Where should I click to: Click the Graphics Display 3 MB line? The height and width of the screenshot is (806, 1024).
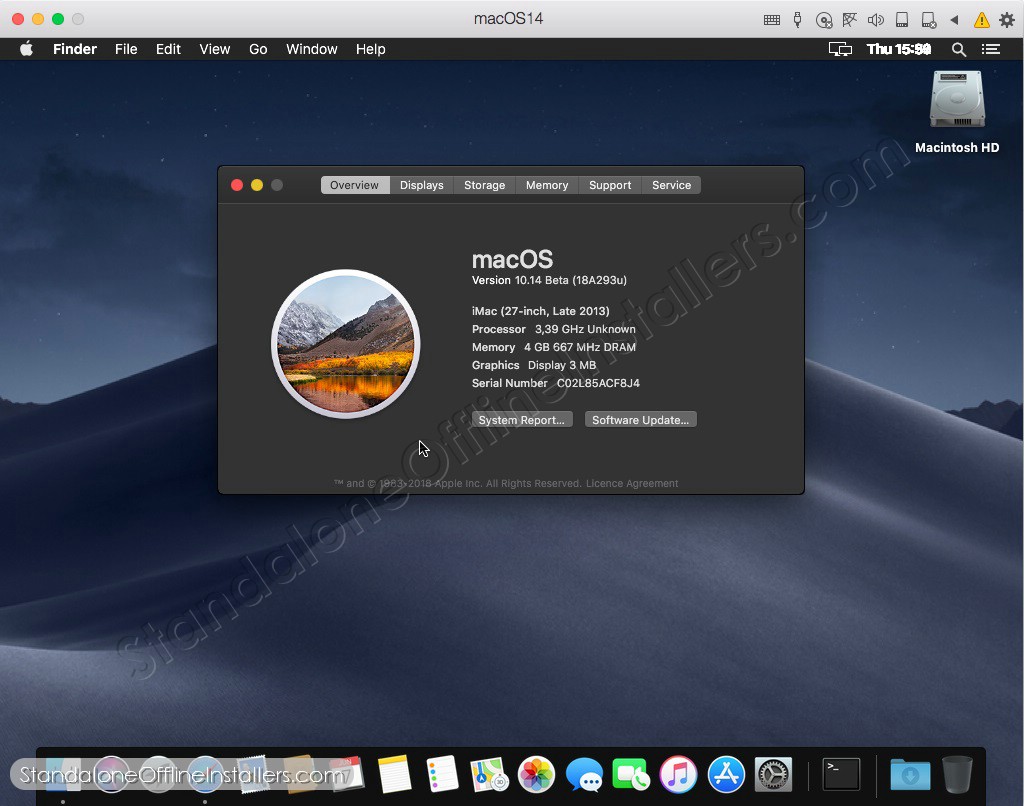534,365
